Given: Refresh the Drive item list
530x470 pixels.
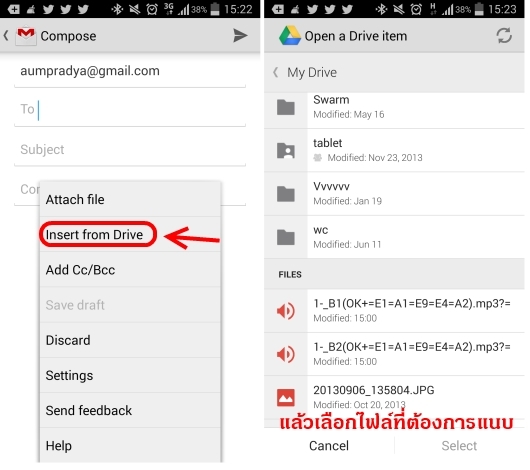Looking at the screenshot, I should pyautogui.click(x=504, y=36).
